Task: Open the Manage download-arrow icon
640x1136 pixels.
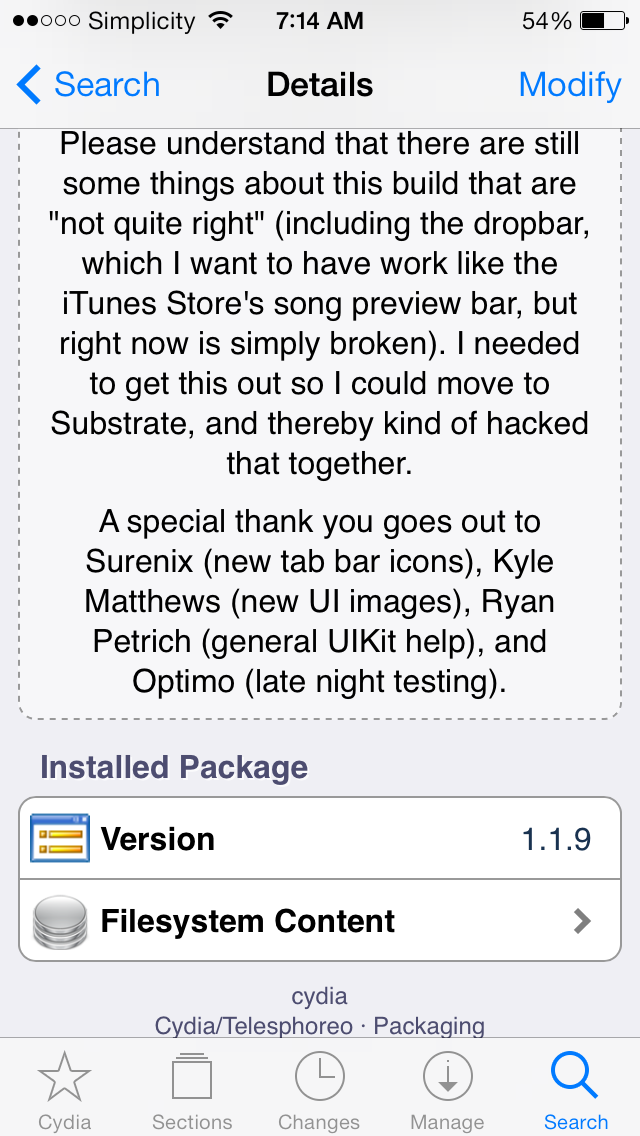Action: pyautogui.click(x=448, y=1077)
